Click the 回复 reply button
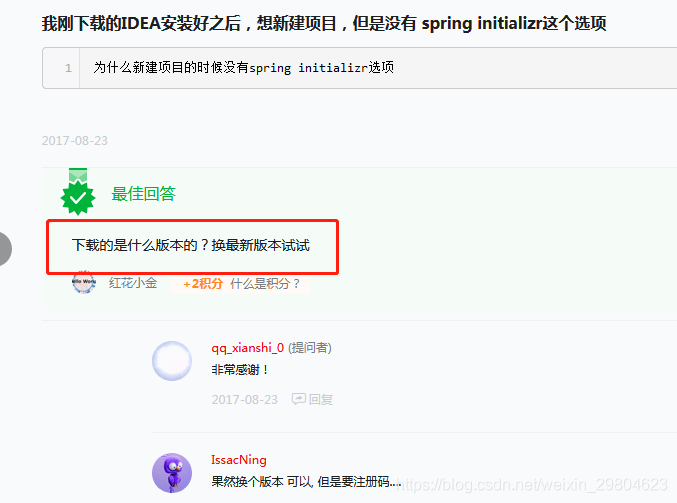The height and width of the screenshot is (503, 677). [x=320, y=399]
